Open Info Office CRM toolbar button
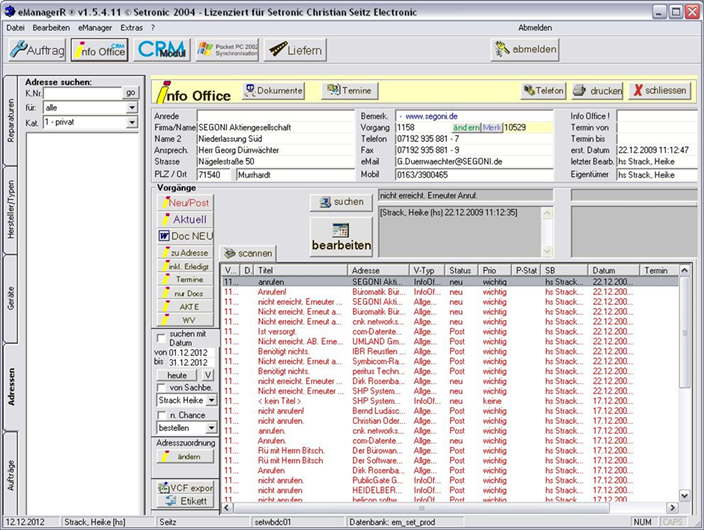The height and width of the screenshot is (530, 705). click(x=99, y=49)
